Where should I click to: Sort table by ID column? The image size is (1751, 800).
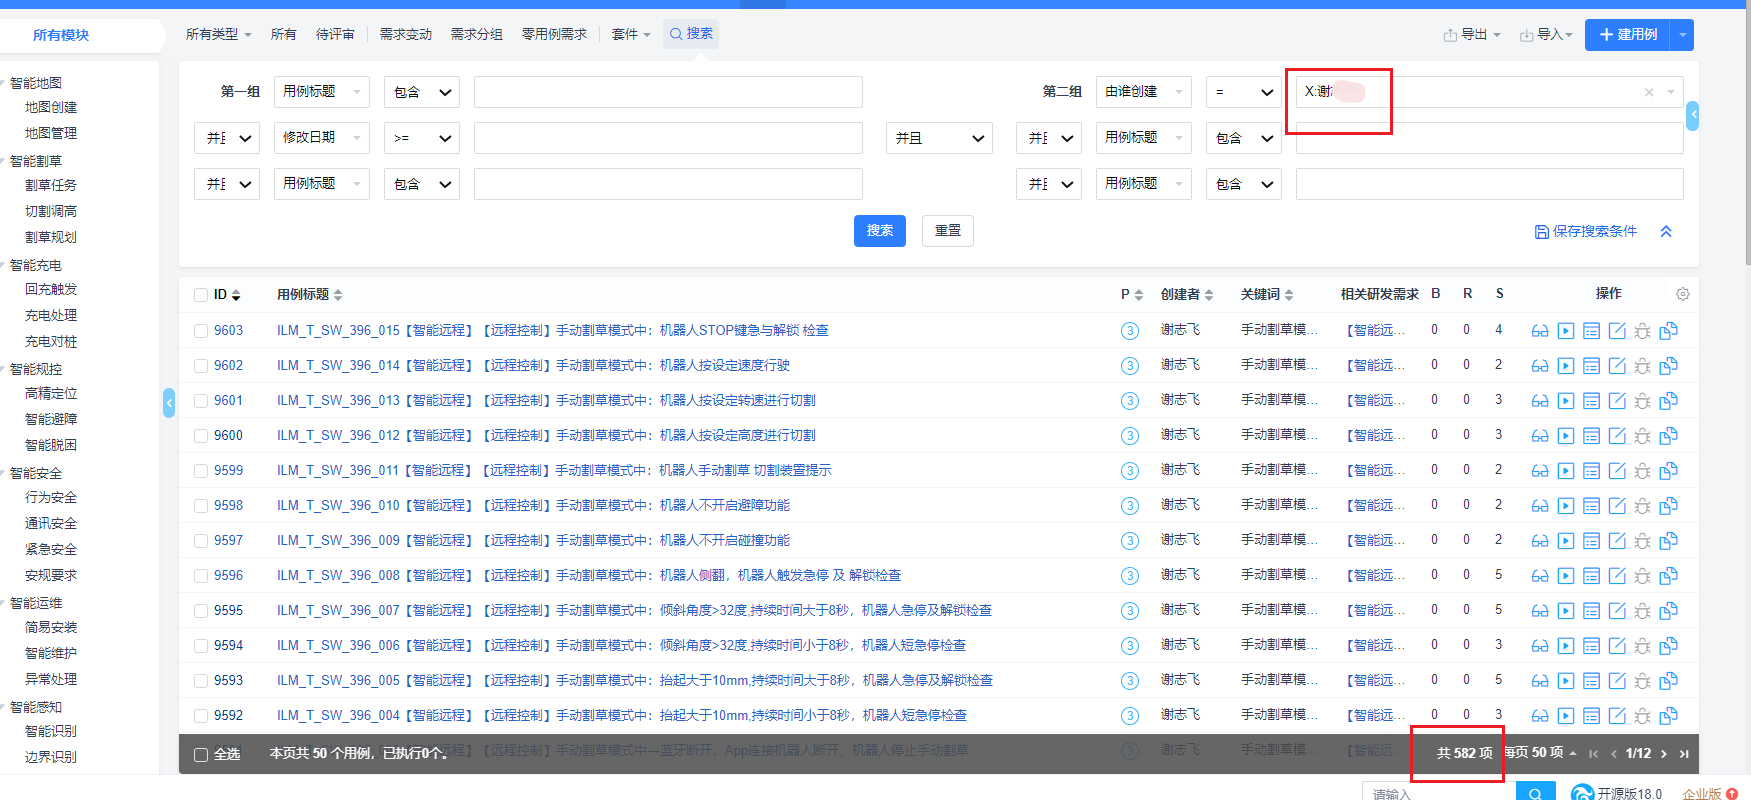tap(227, 295)
